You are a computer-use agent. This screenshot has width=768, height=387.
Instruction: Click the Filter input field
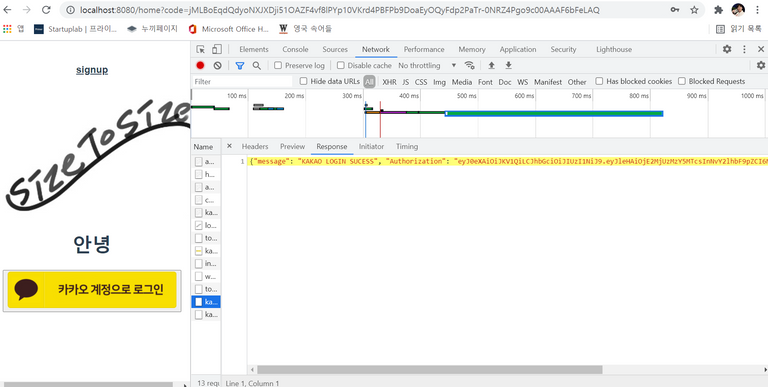pos(242,82)
